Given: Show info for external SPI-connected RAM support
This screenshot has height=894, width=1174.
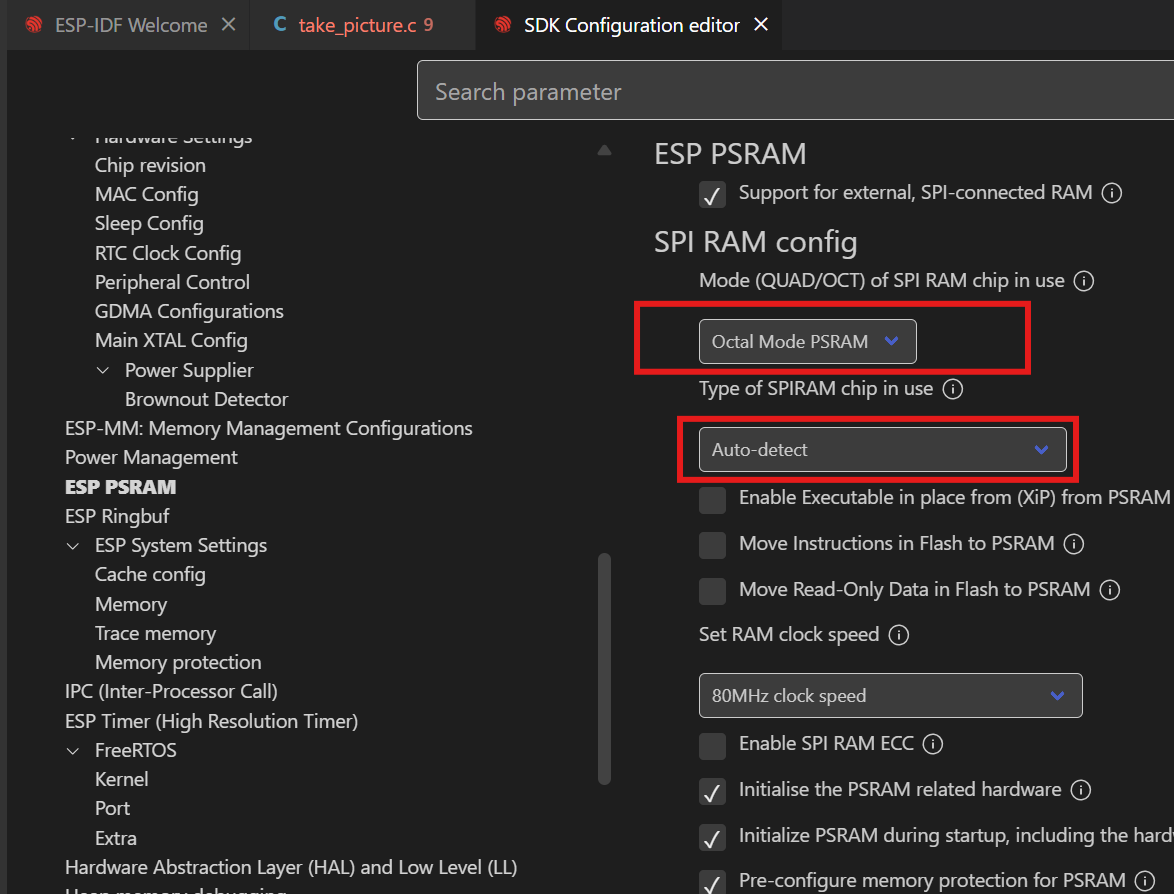Looking at the screenshot, I should point(1112,193).
